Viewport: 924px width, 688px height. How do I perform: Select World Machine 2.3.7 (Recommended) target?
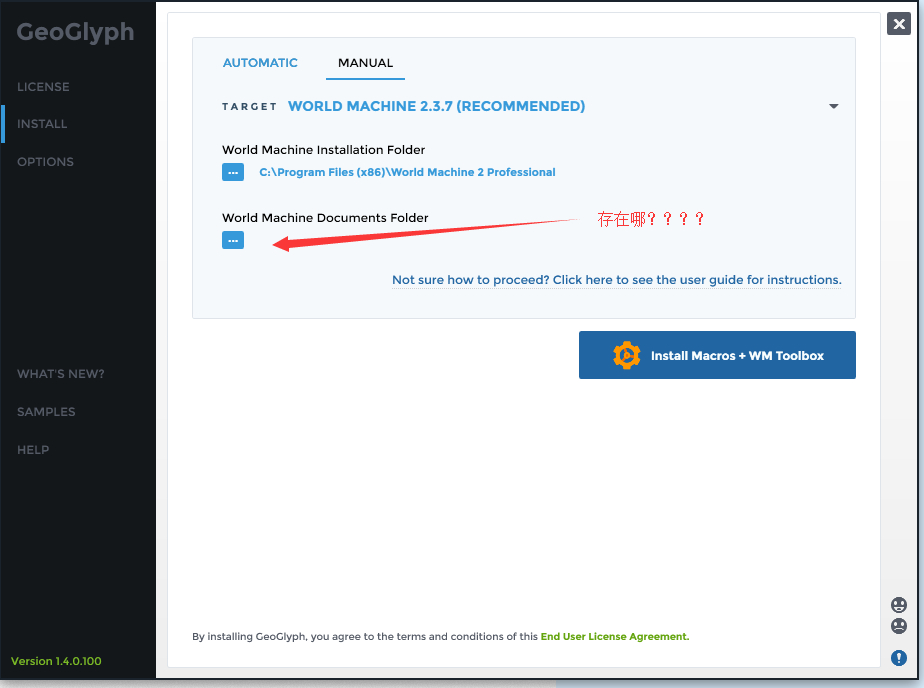pyautogui.click(x=436, y=106)
